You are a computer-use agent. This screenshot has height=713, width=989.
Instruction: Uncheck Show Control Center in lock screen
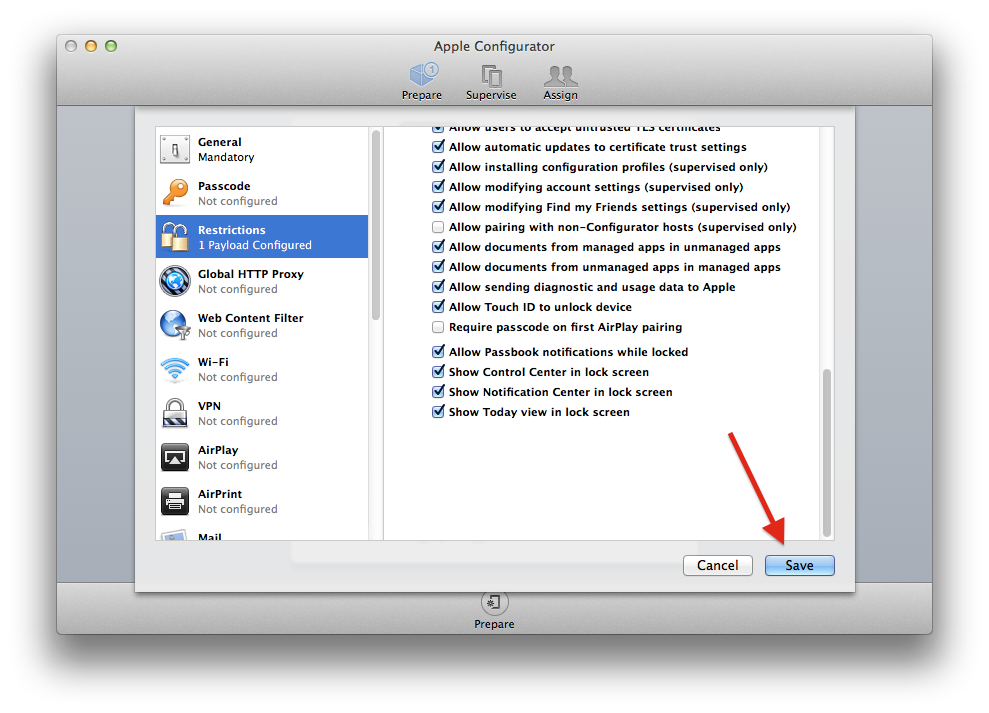click(x=438, y=372)
